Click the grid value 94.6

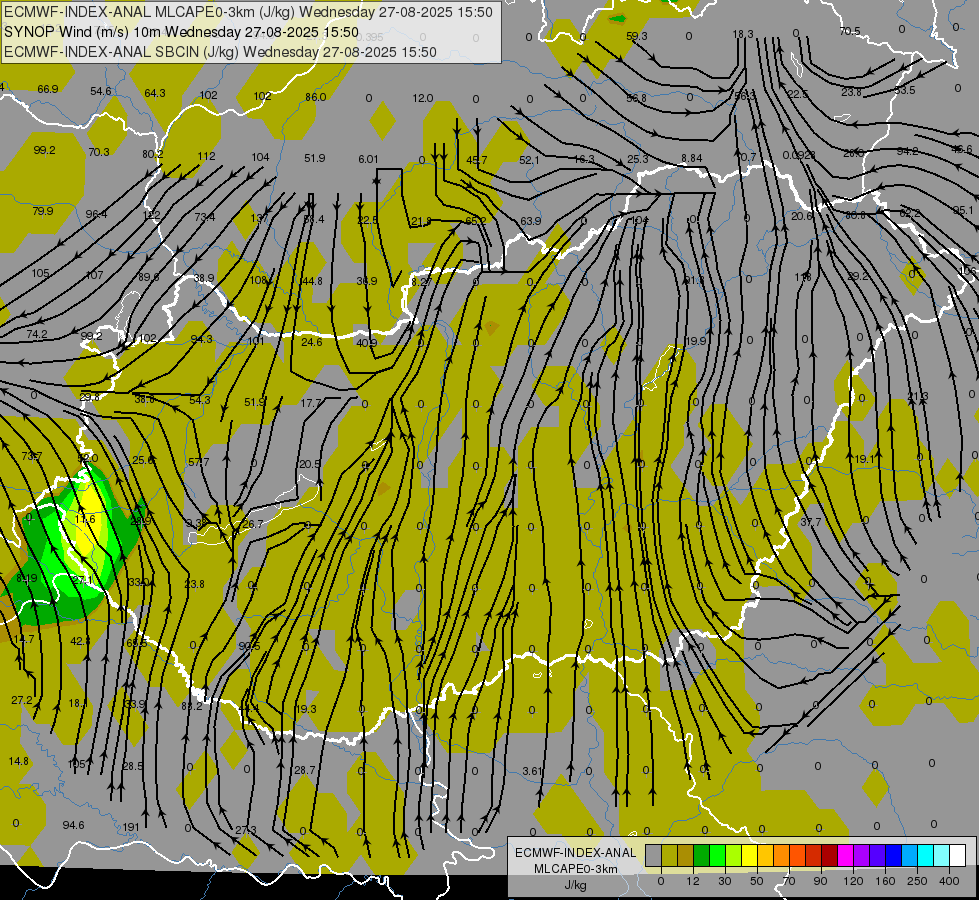[73, 825]
